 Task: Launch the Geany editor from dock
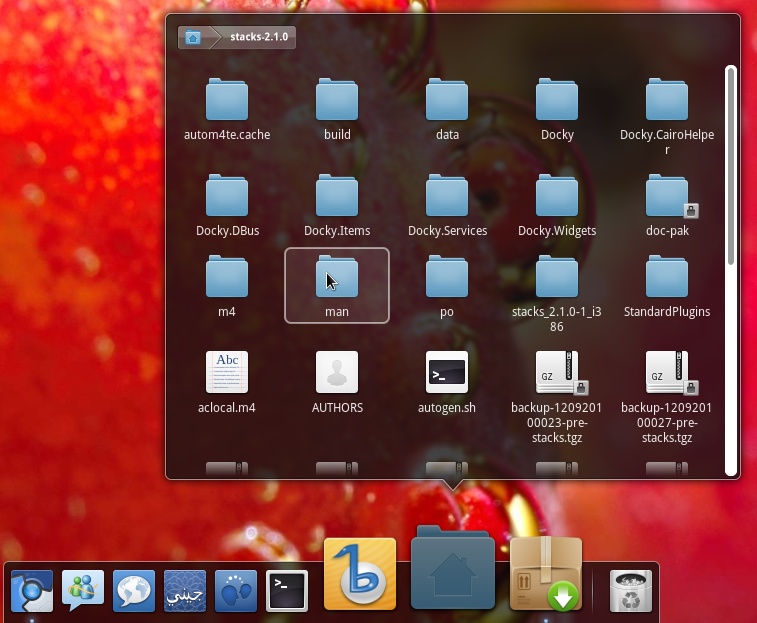(x=185, y=591)
